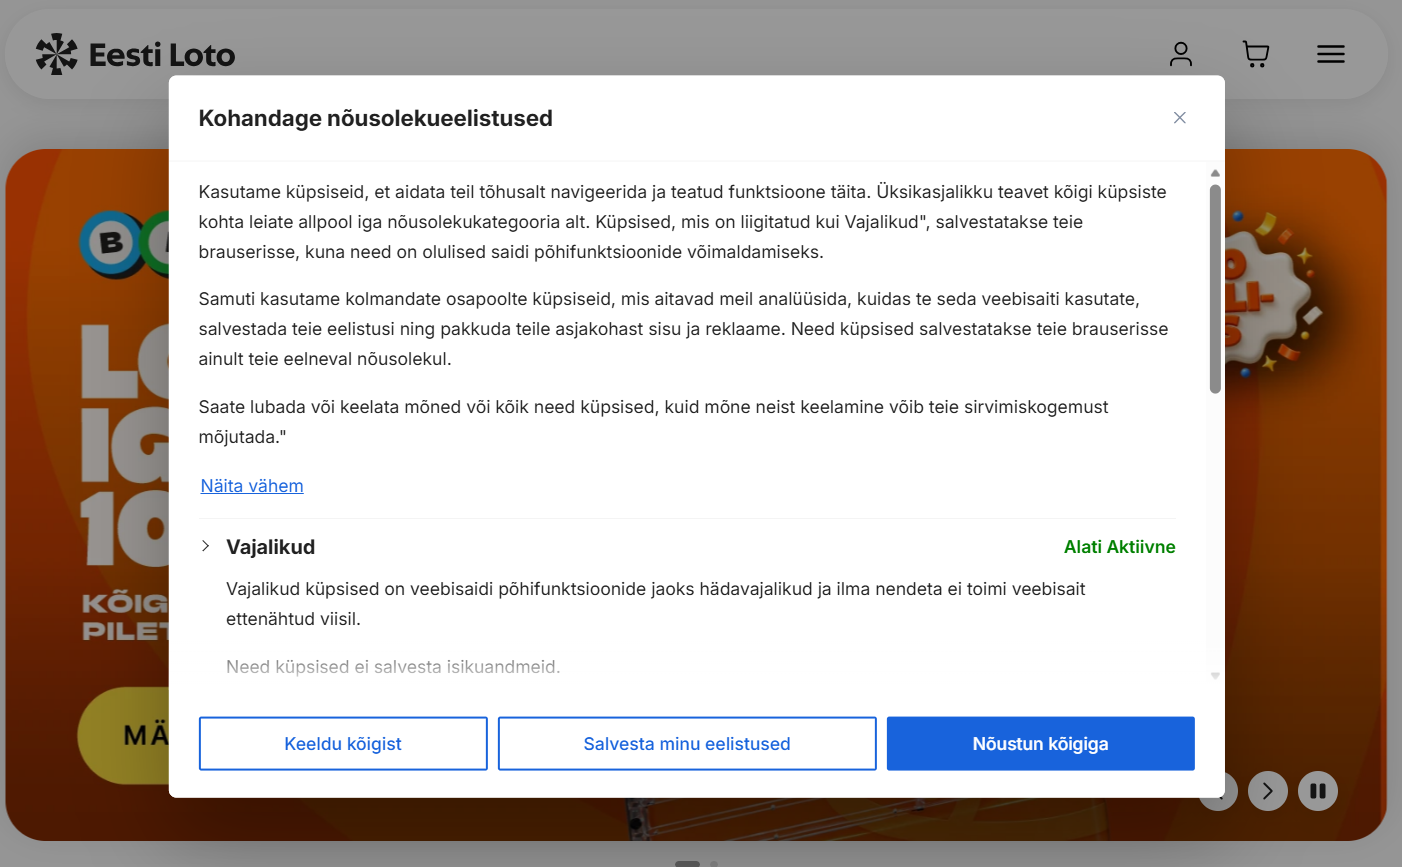
Task: Click the Nõustun kõigiga button
Action: [1040, 744]
